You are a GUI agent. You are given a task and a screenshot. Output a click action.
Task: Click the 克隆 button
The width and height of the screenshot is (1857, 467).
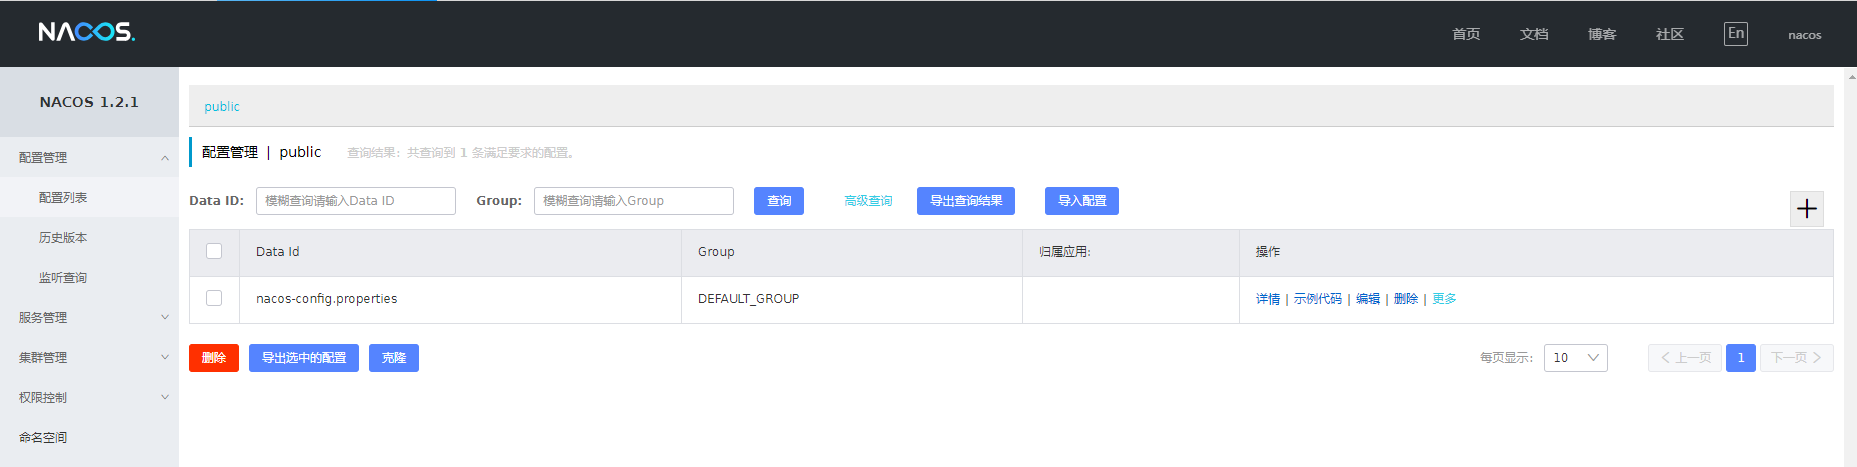tap(394, 358)
